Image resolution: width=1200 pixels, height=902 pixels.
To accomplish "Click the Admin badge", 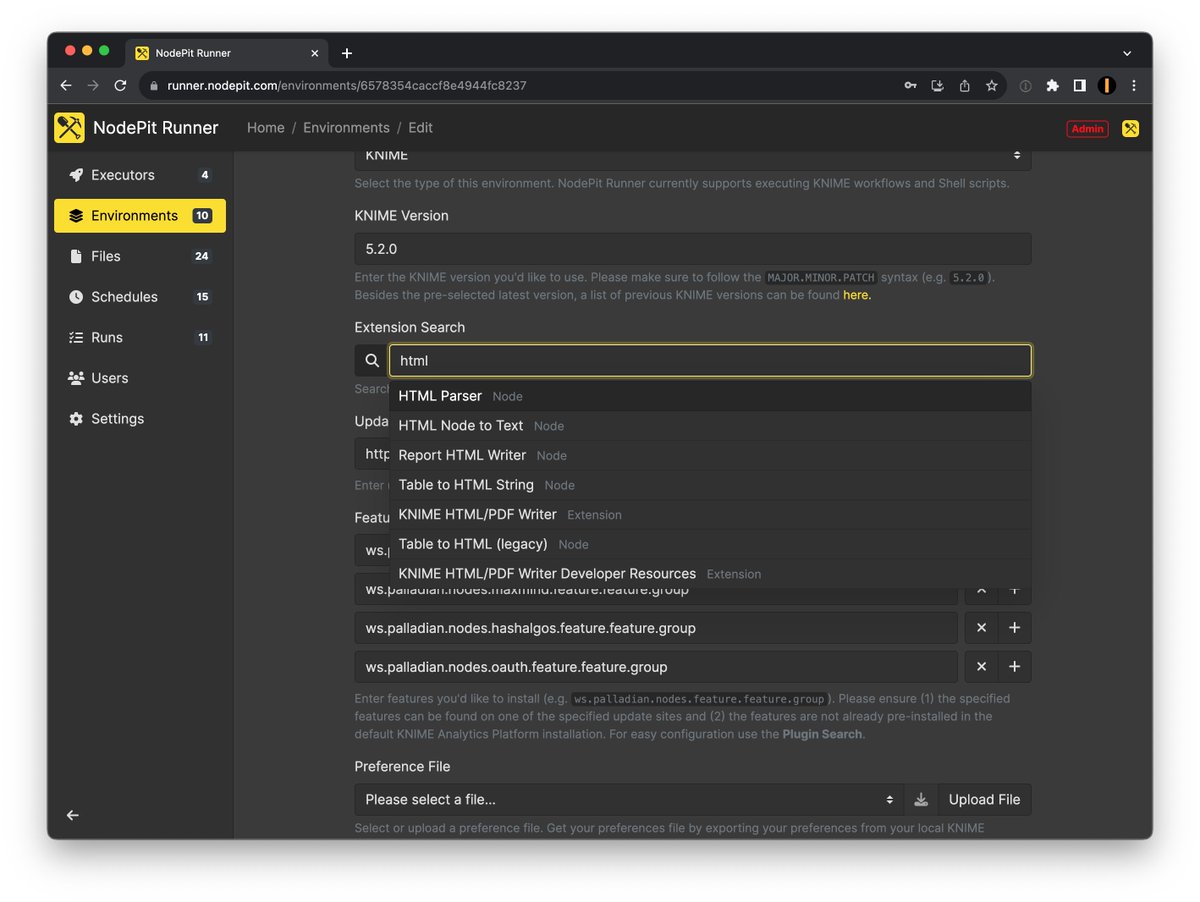I will pos(1087,128).
